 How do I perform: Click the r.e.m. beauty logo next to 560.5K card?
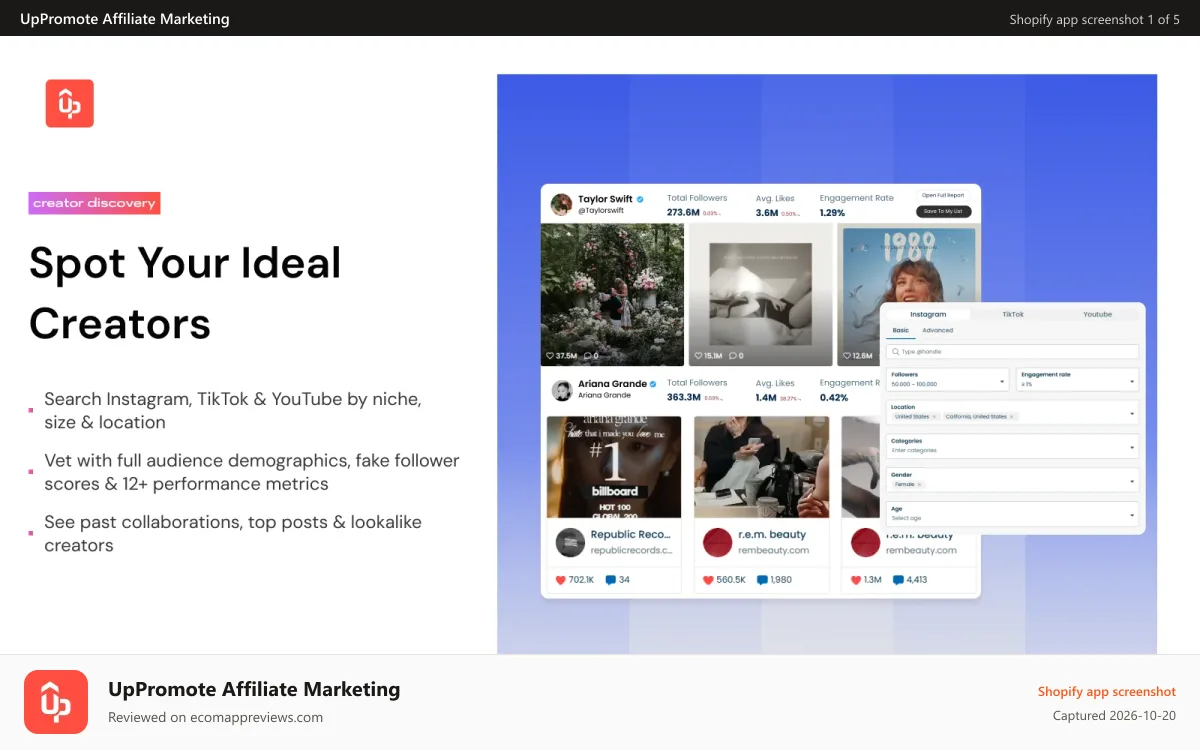718,542
